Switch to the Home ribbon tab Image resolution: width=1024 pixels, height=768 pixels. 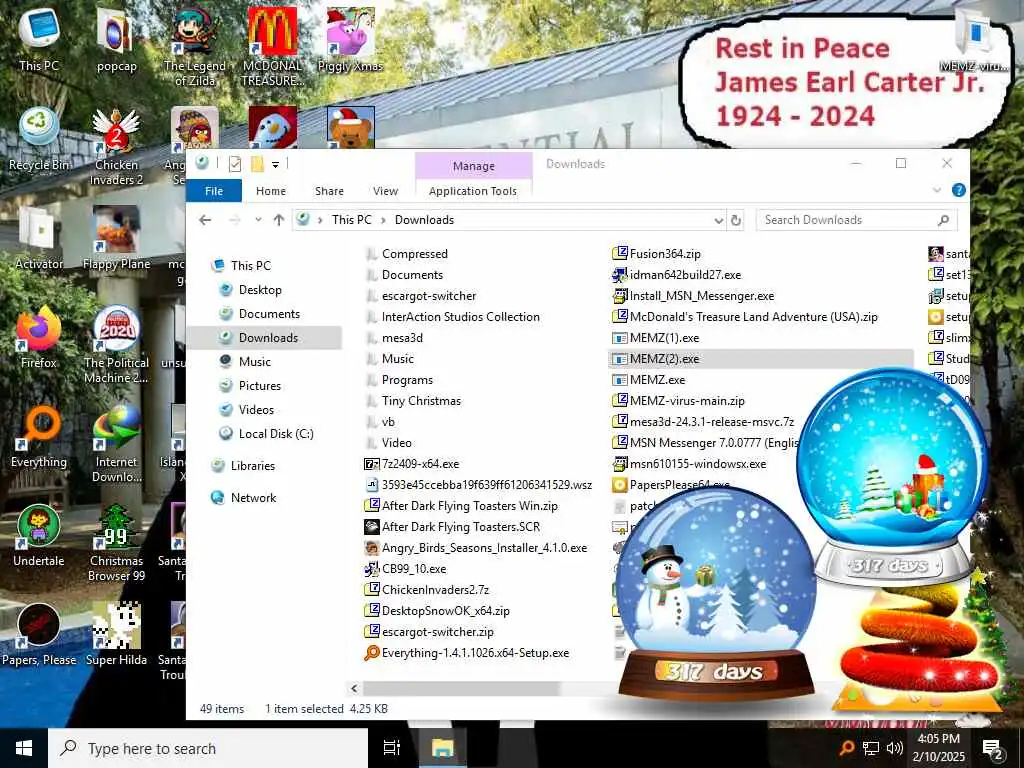click(270, 191)
